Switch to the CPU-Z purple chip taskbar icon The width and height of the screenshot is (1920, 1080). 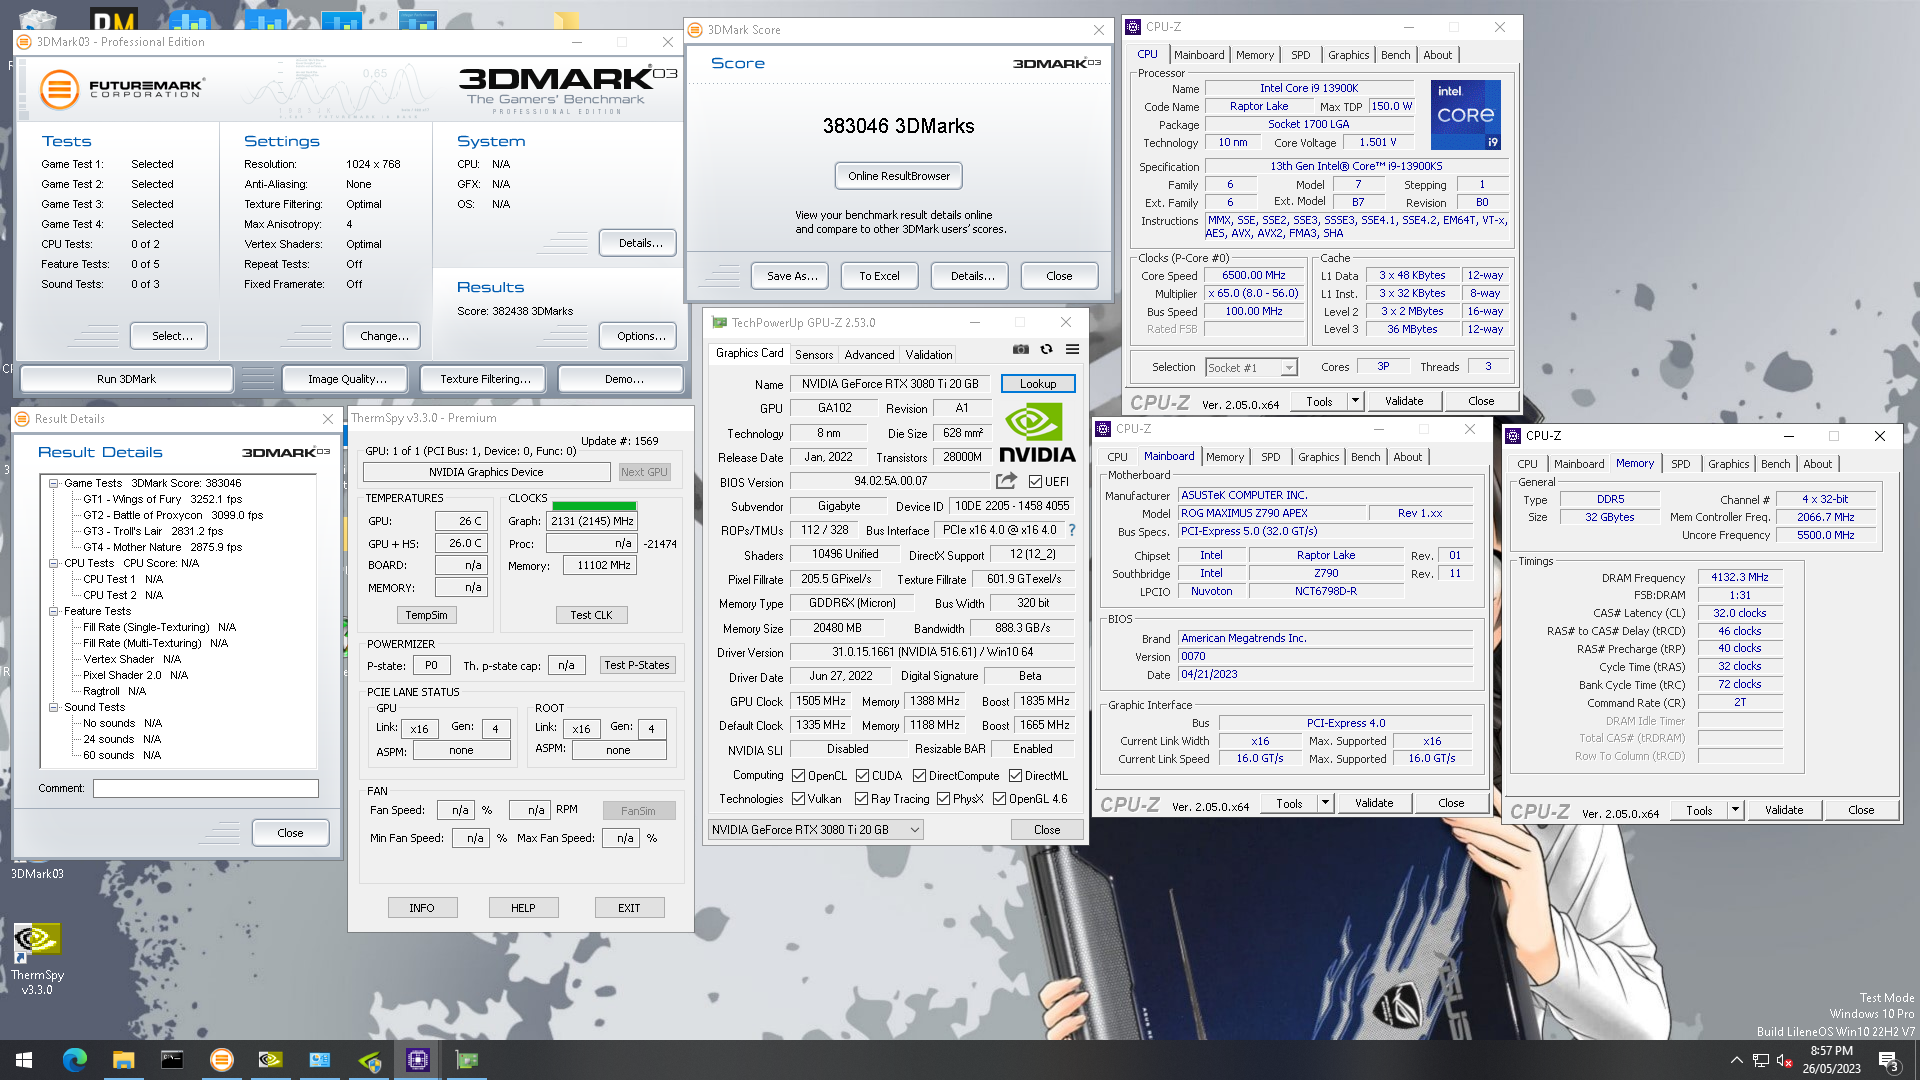(418, 1060)
